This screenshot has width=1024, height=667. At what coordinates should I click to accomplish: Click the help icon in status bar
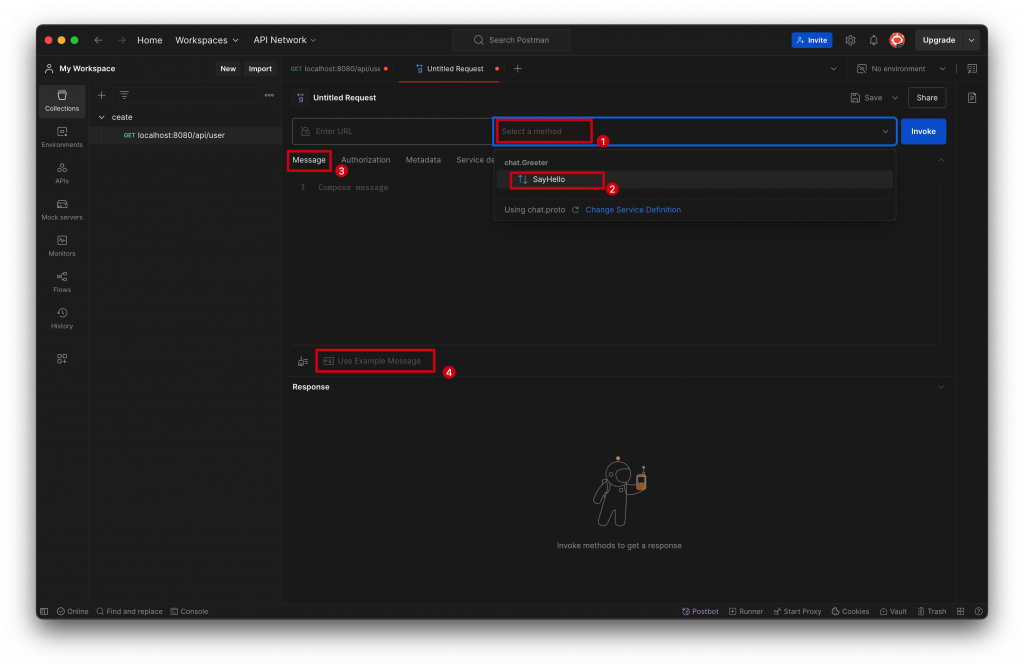pyautogui.click(x=978, y=611)
